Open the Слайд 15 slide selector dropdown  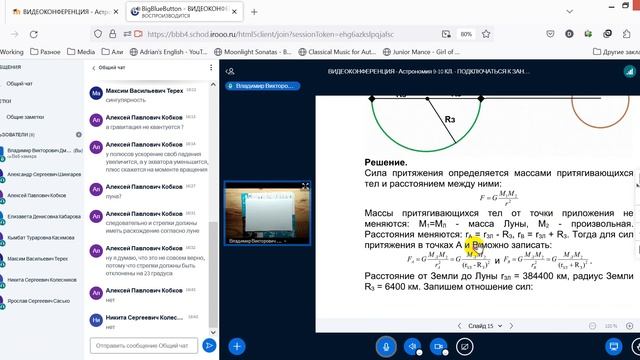[485, 326]
